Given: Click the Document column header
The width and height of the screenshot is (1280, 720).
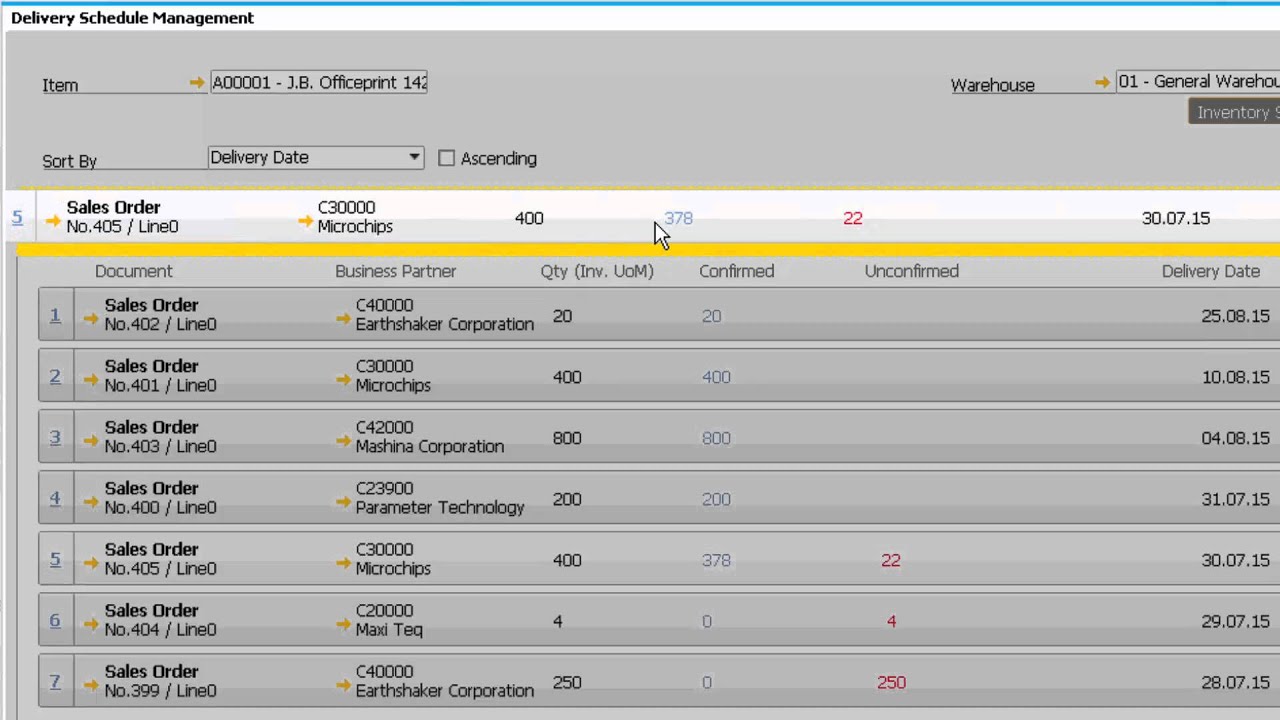Looking at the screenshot, I should pyautogui.click(x=134, y=271).
